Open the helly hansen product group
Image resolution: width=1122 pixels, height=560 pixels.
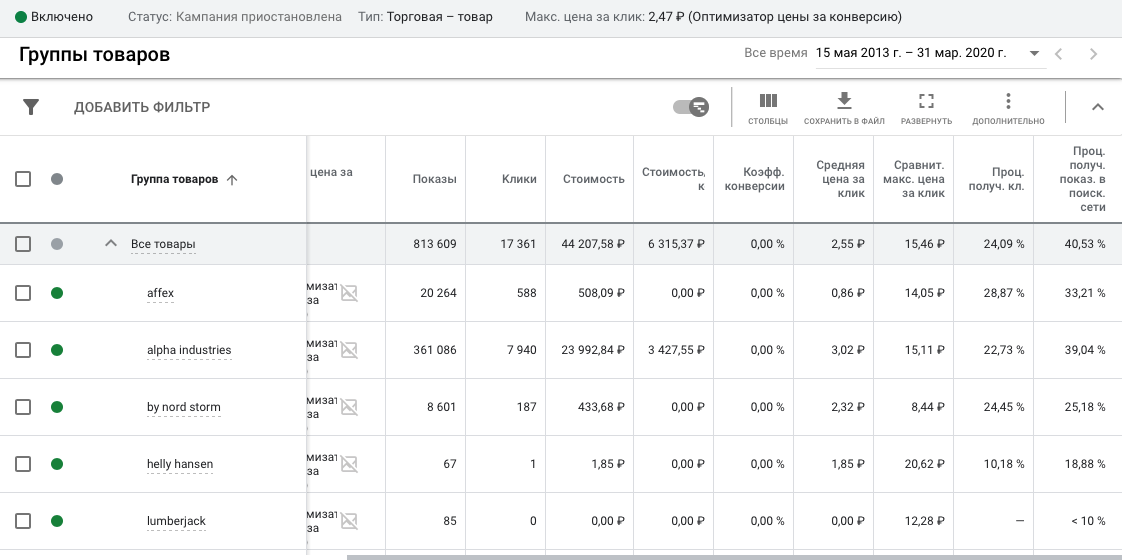[180, 464]
